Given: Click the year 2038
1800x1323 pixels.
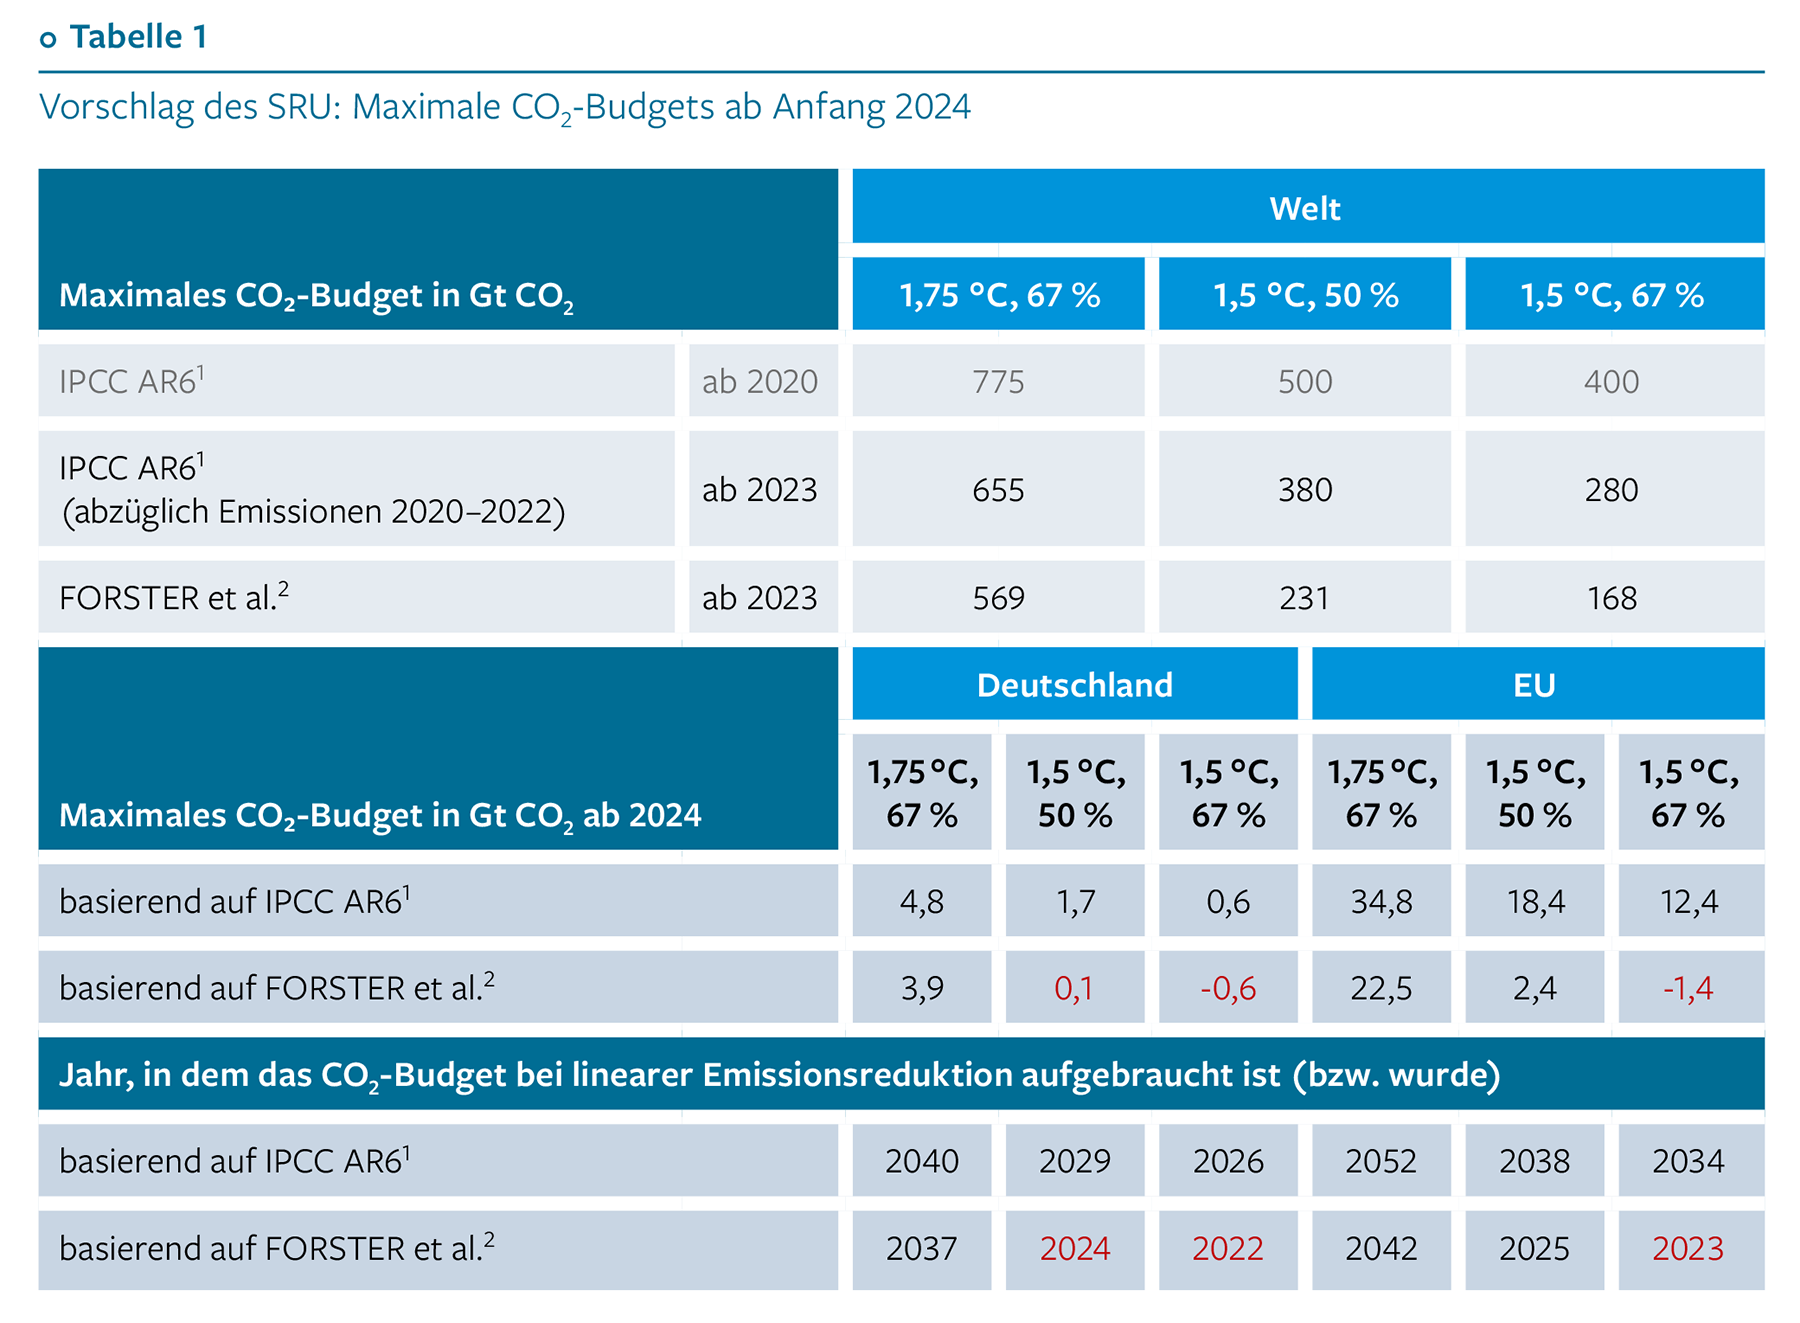Looking at the screenshot, I should [1535, 1161].
